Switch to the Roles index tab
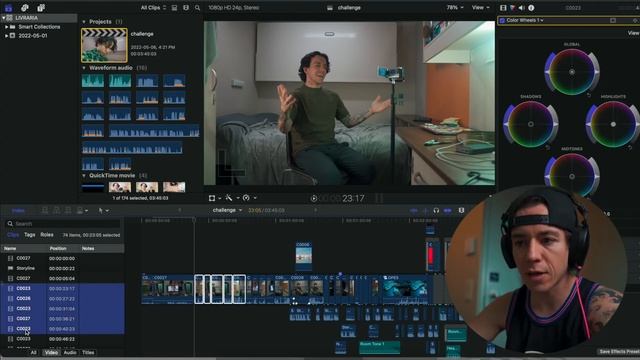The width and height of the screenshot is (640, 360). (47, 235)
